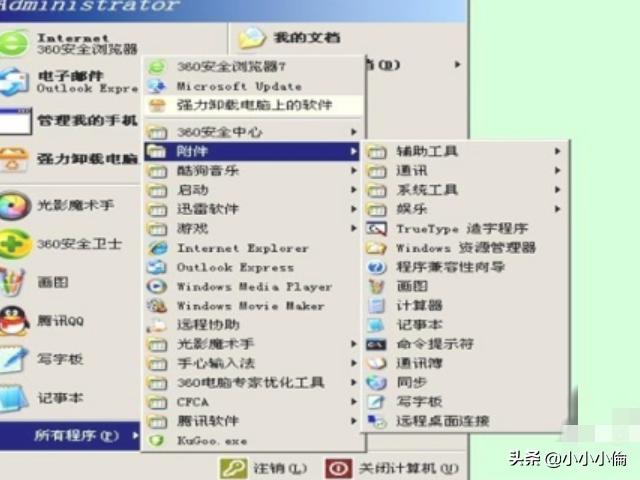Open 光影魔术手 folder in programs list

pos(252,344)
